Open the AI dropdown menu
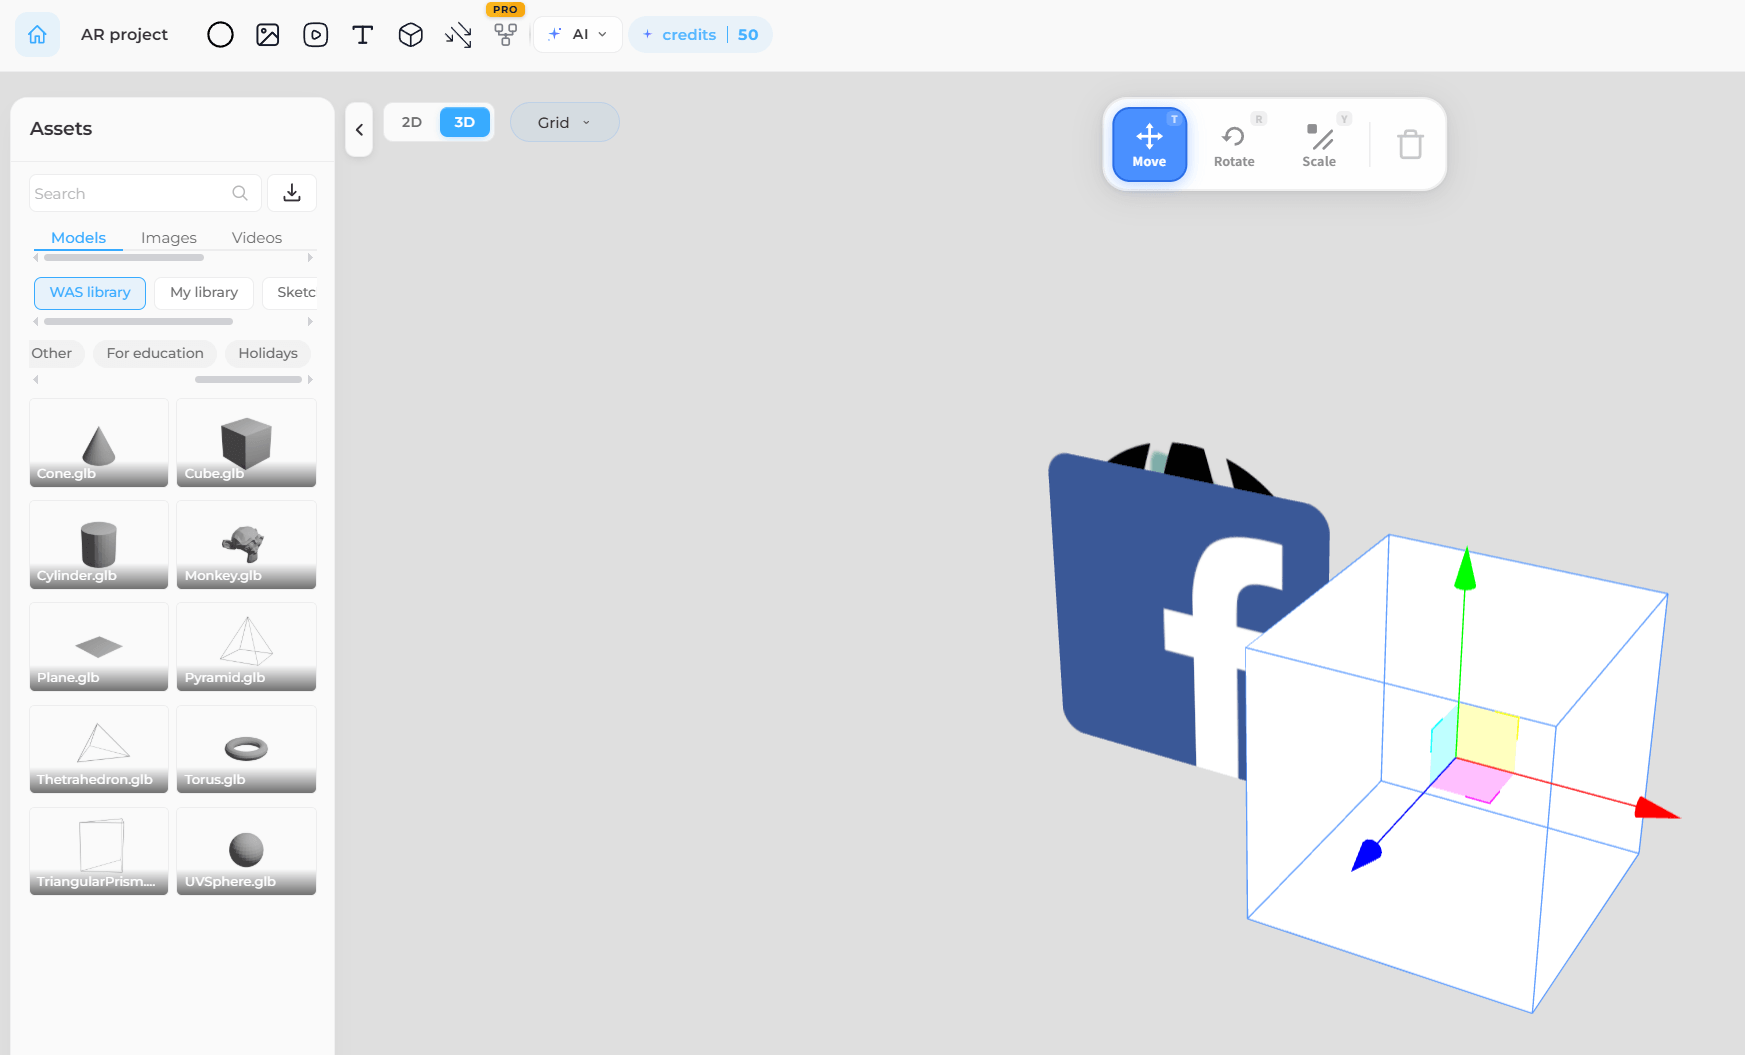This screenshot has height=1055, width=1745. (x=578, y=35)
